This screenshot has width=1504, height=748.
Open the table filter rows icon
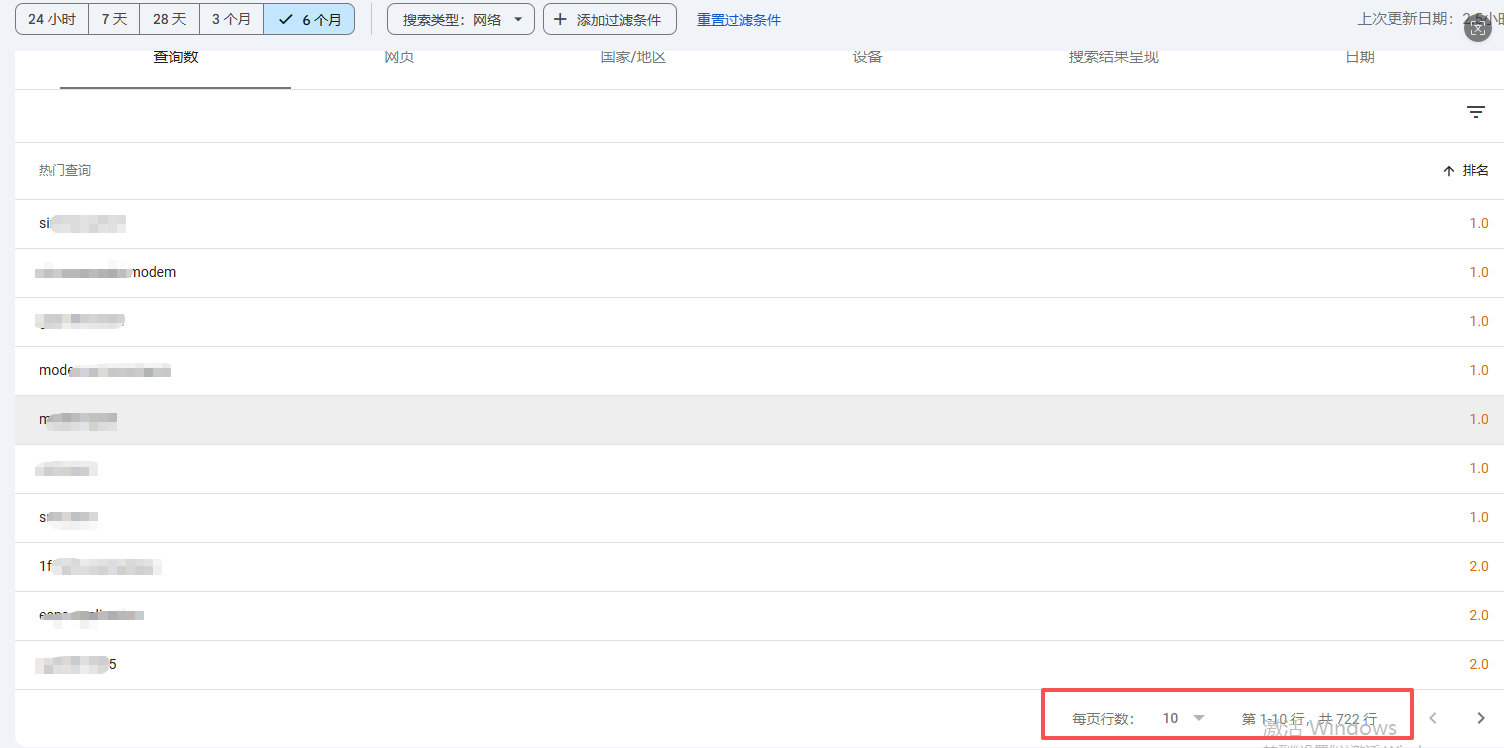(x=1475, y=112)
